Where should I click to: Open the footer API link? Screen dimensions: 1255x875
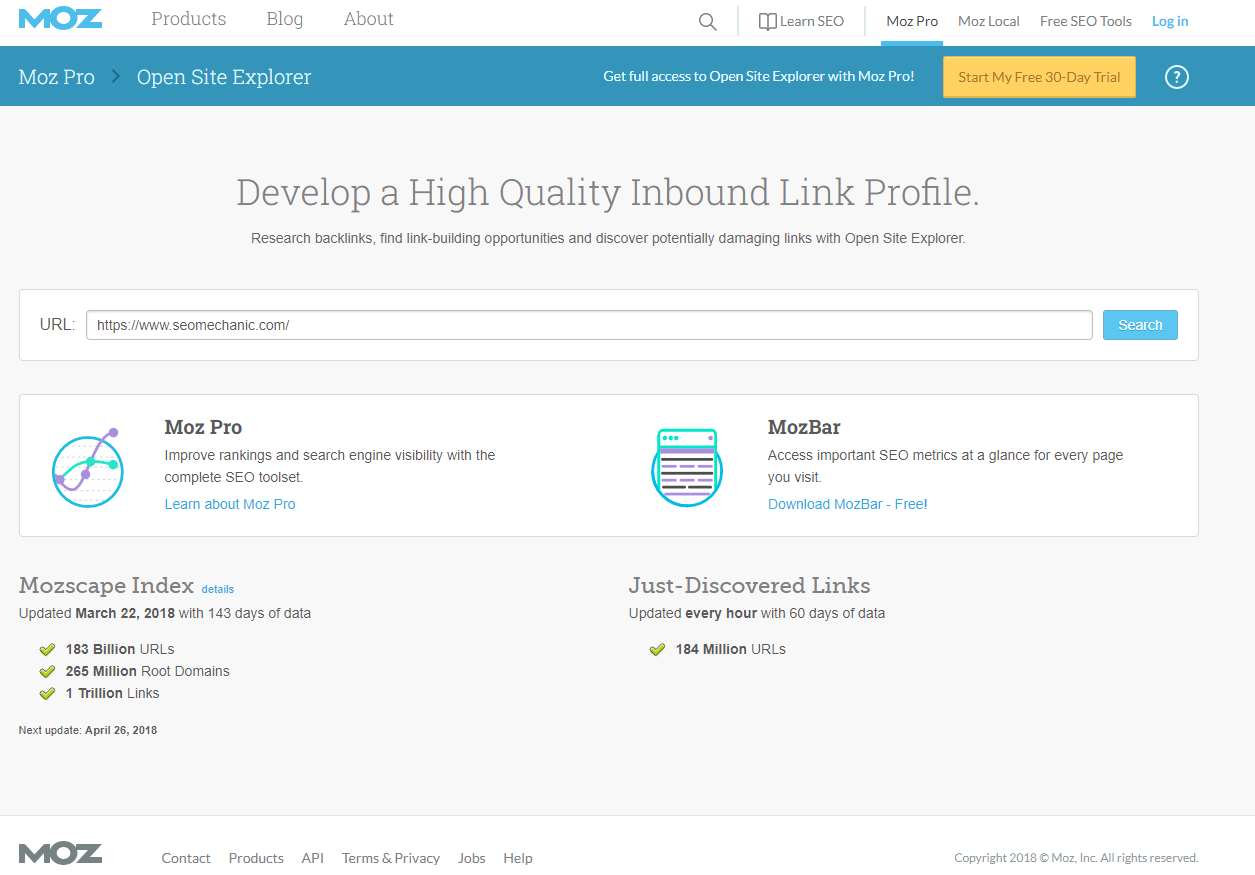tap(313, 858)
